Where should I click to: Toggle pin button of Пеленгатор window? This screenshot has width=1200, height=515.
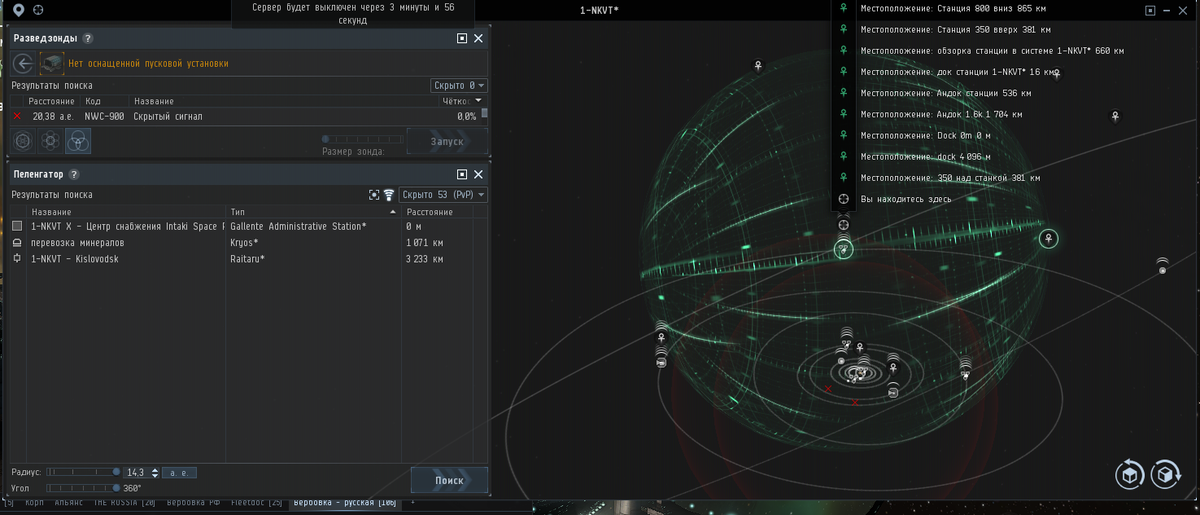coord(462,174)
